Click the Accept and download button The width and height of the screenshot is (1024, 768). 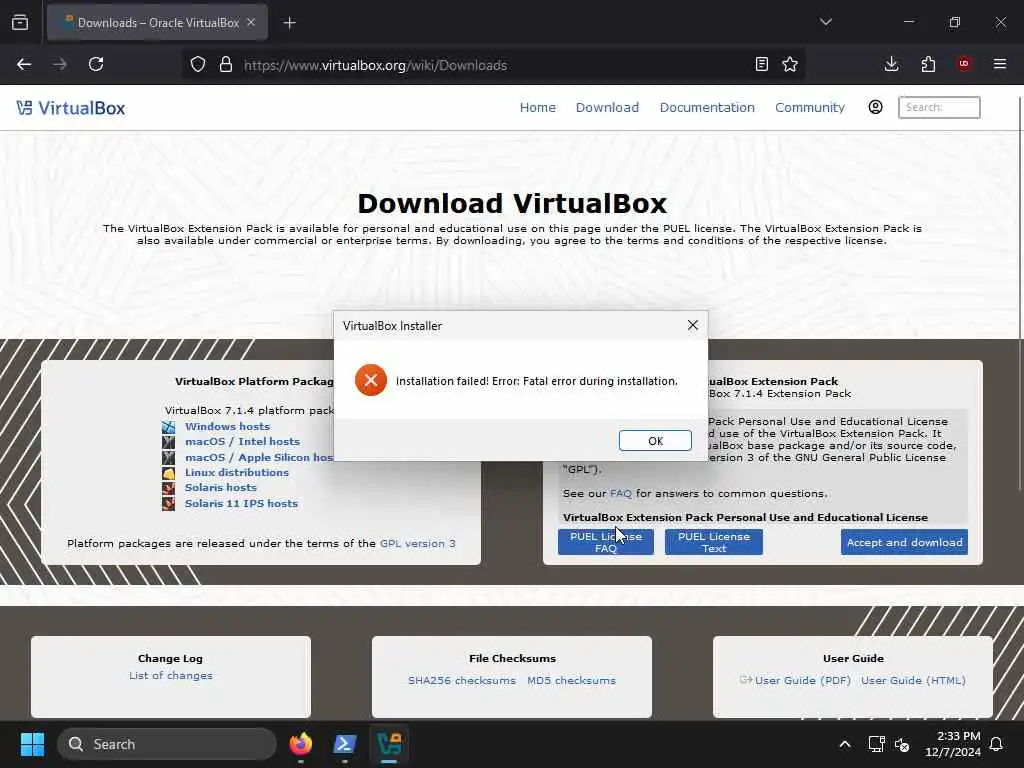[904, 542]
